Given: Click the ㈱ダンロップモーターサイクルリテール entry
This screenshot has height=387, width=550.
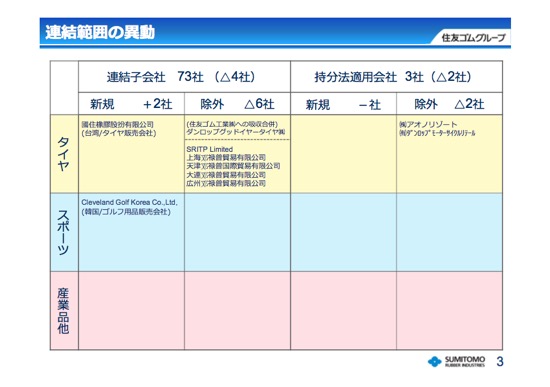Looking at the screenshot, I should pyautogui.click(x=437, y=133).
